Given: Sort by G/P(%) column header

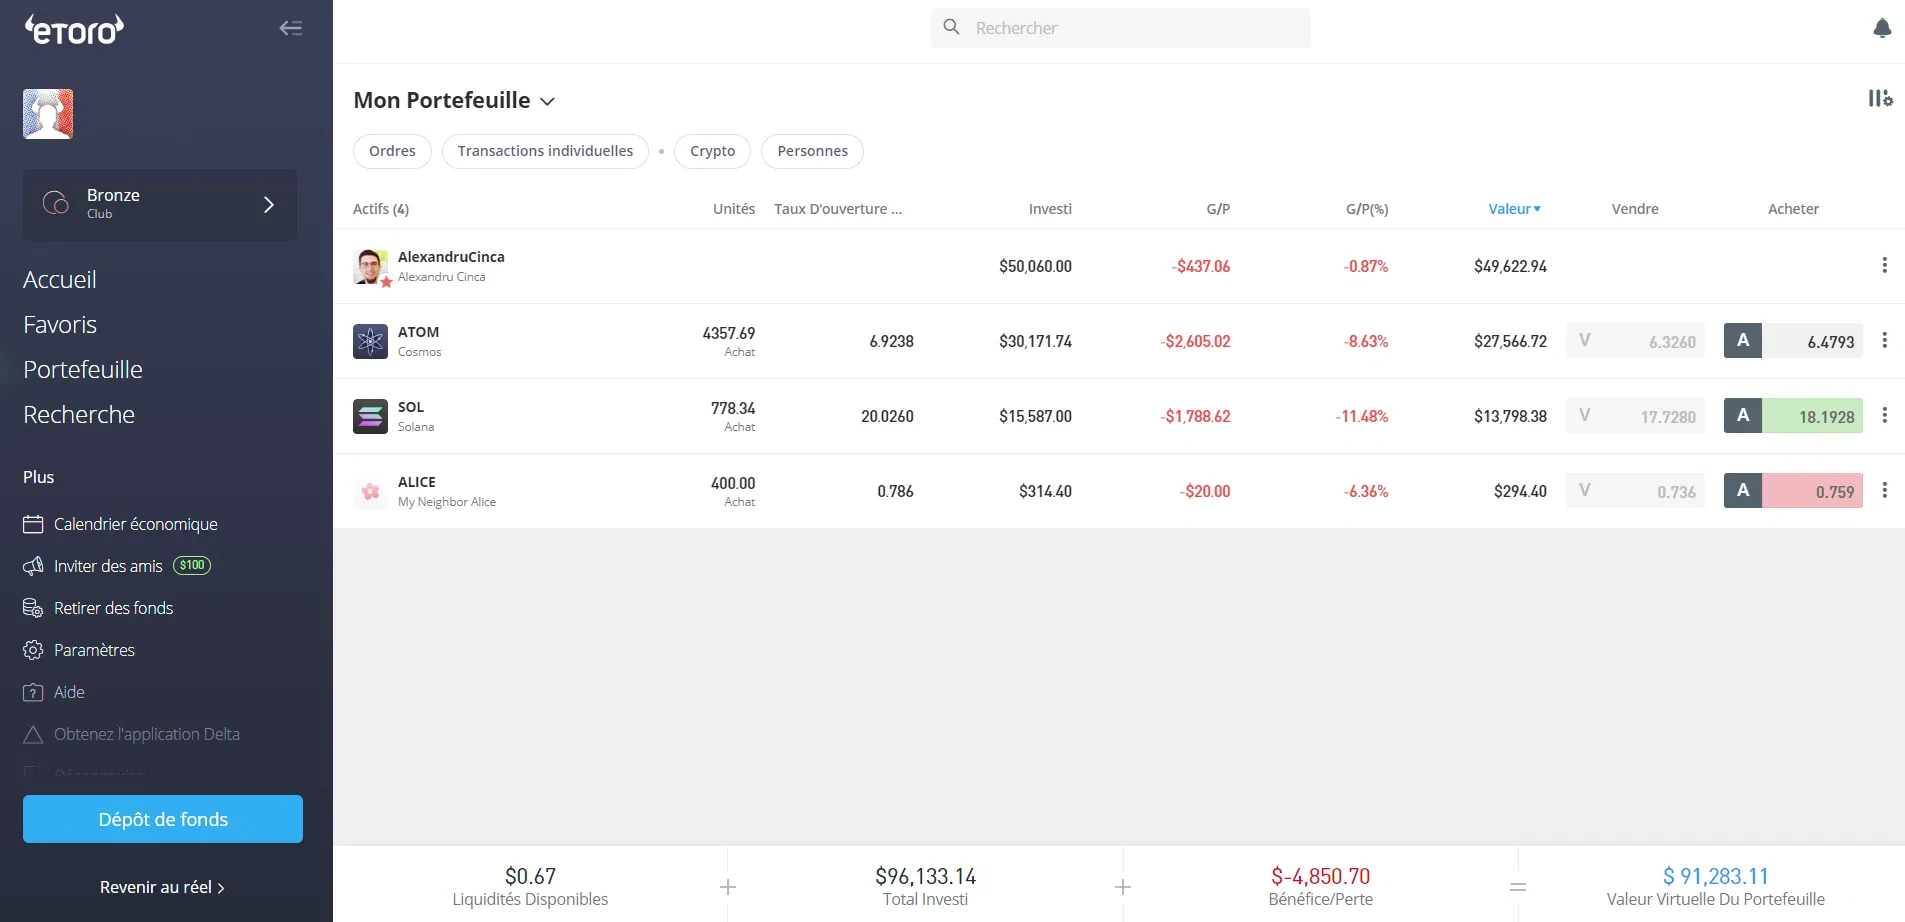Looking at the screenshot, I should (x=1367, y=209).
